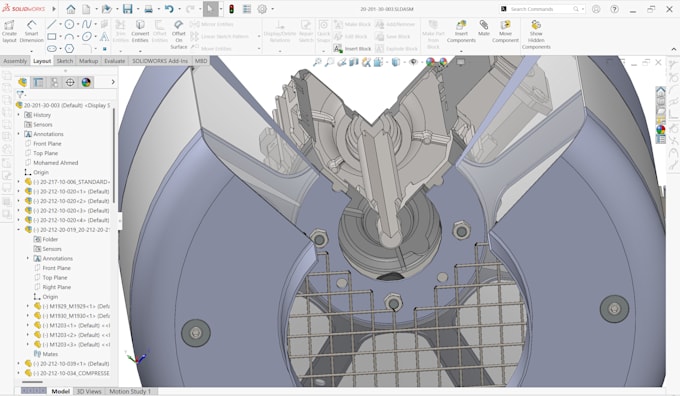Select the Smart Dimension tool

point(31,32)
